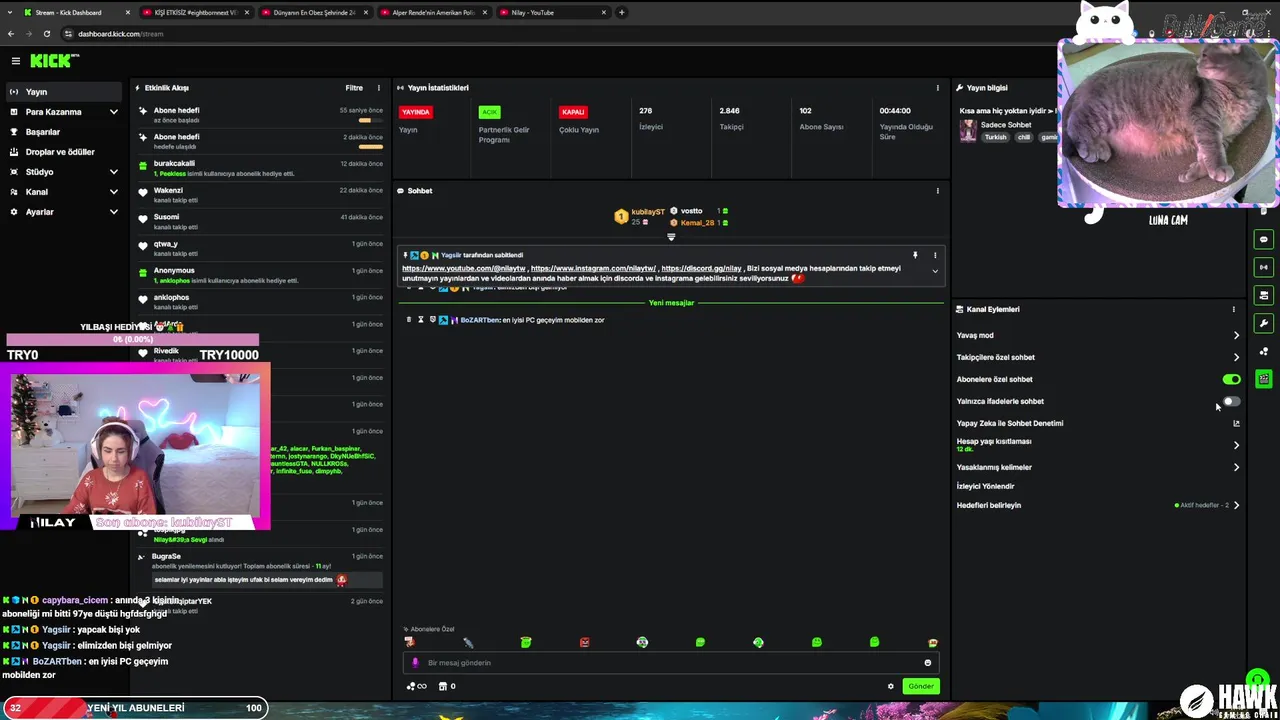
Task: Click the shield ban icon on BoZARTben's message
Action: click(432, 320)
